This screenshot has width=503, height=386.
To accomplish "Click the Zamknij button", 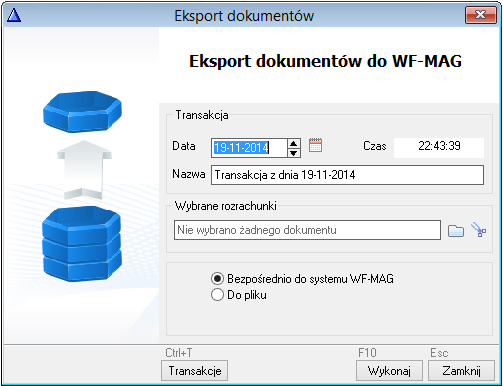I will [x=461, y=371].
